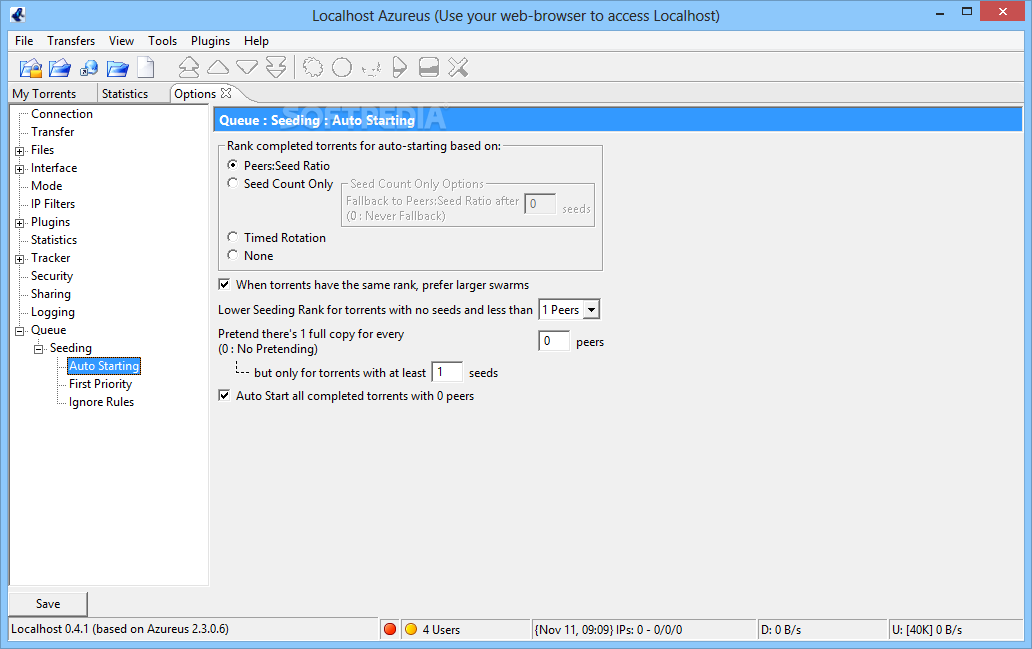The height and width of the screenshot is (649, 1032).
Task: Click the stop torrent square icon
Action: pos(428,67)
